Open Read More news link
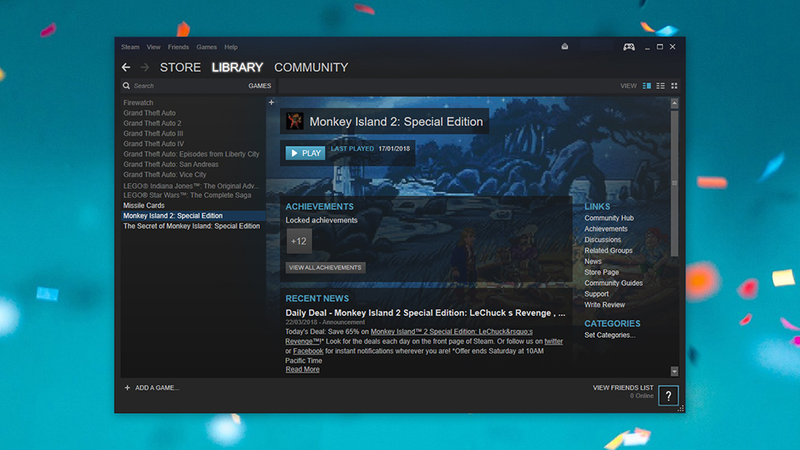Image resolution: width=800 pixels, height=450 pixels. (303, 369)
